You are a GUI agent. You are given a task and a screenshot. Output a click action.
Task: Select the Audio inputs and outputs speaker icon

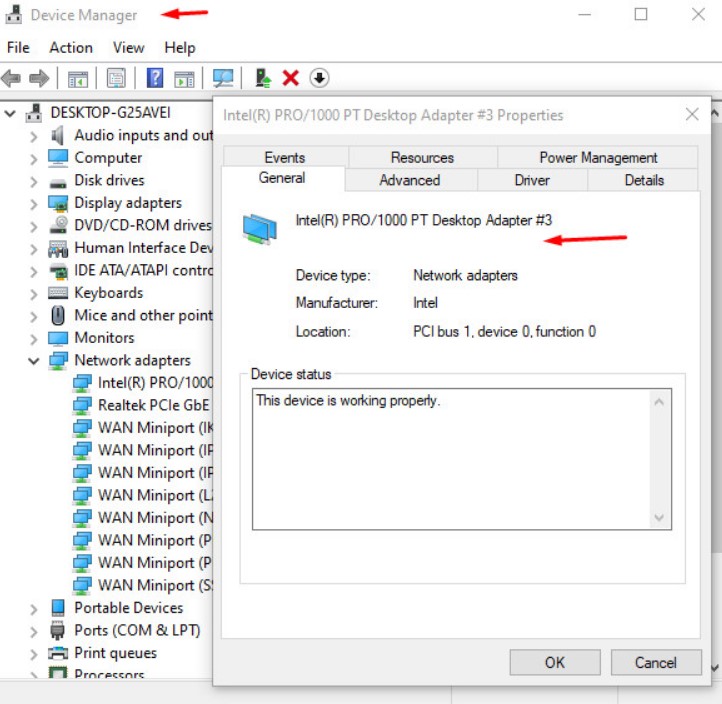[58, 135]
